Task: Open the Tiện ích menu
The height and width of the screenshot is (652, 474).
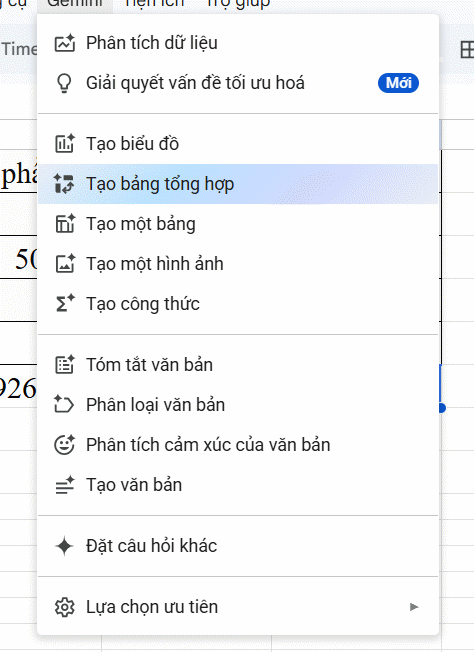Action: coord(154,4)
